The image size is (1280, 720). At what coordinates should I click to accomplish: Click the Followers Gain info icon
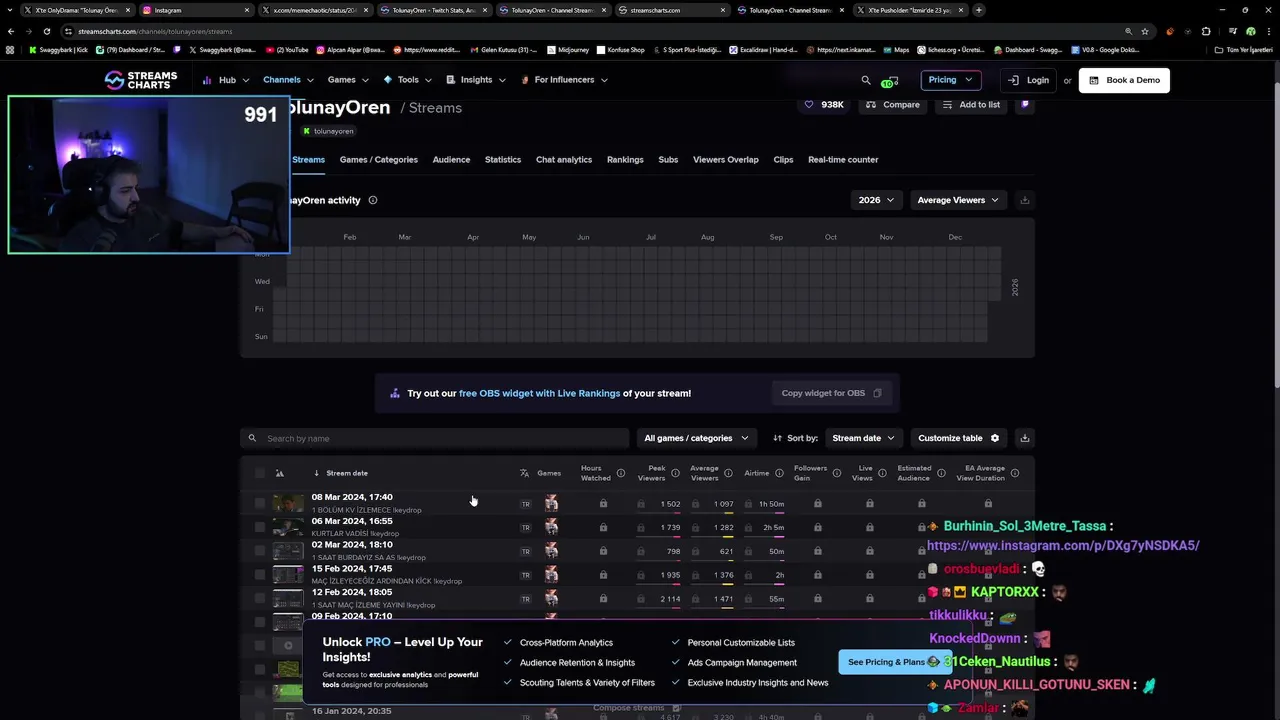click(x=837, y=473)
